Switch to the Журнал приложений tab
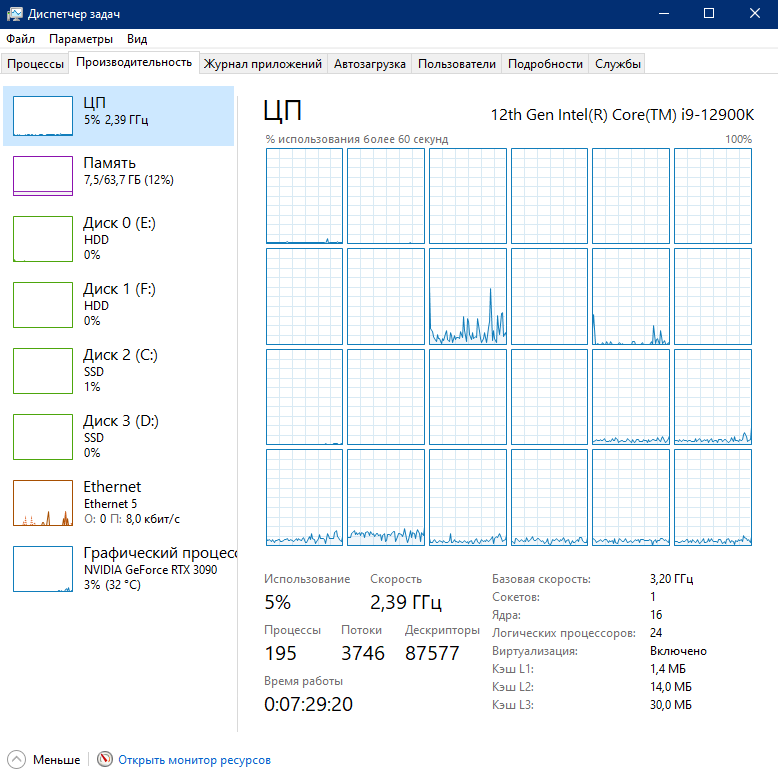This screenshot has width=778, height=783. 262,64
